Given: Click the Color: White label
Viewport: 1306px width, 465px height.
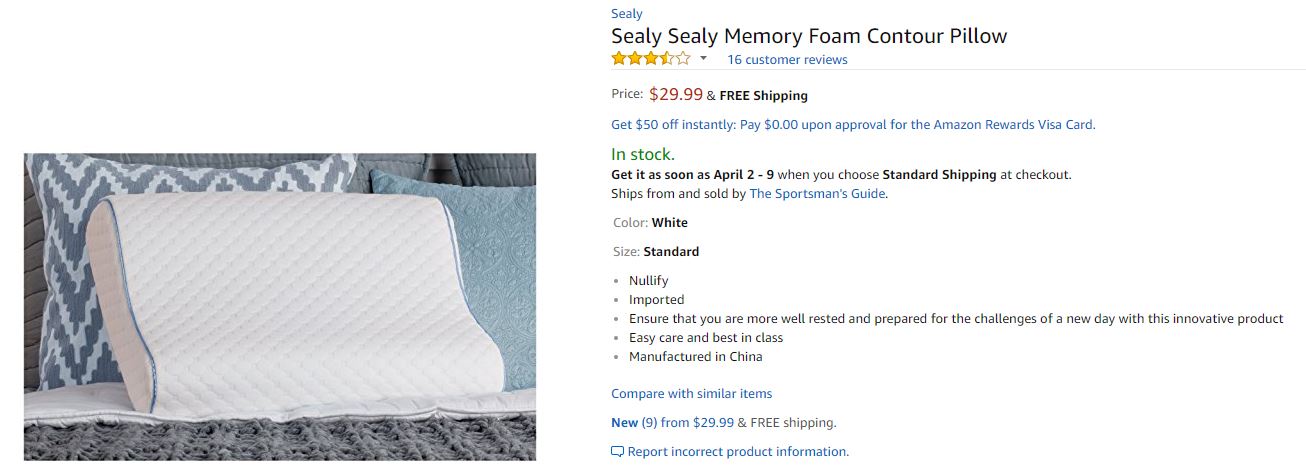Looking at the screenshot, I should pyautogui.click(x=650, y=223).
